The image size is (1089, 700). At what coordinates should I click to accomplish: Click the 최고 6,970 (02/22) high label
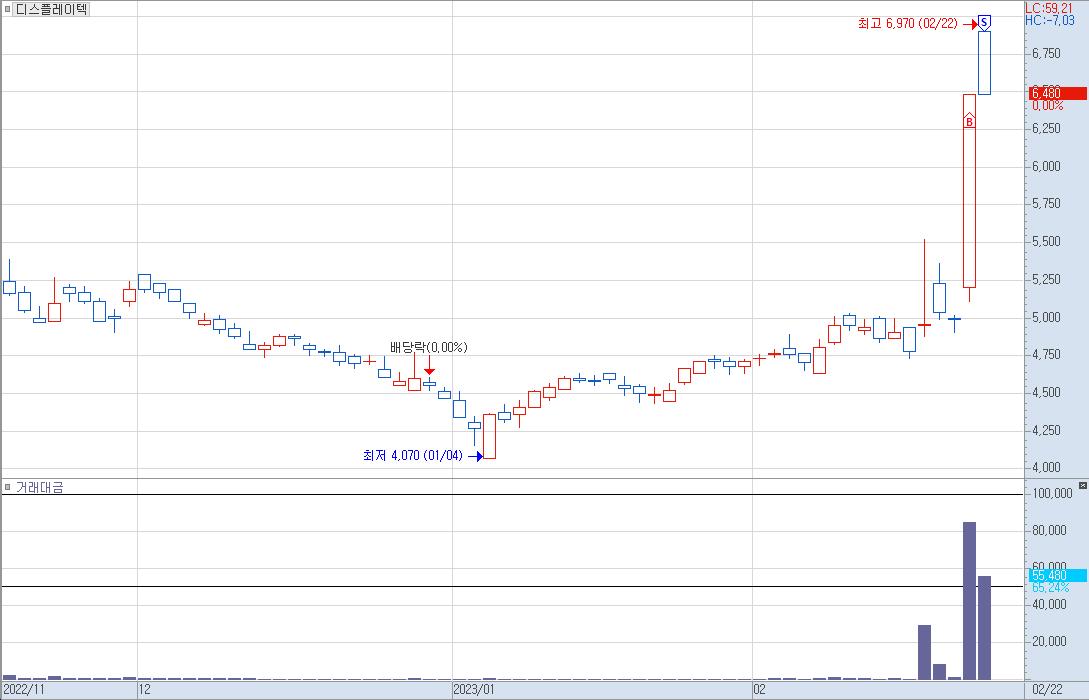point(907,24)
